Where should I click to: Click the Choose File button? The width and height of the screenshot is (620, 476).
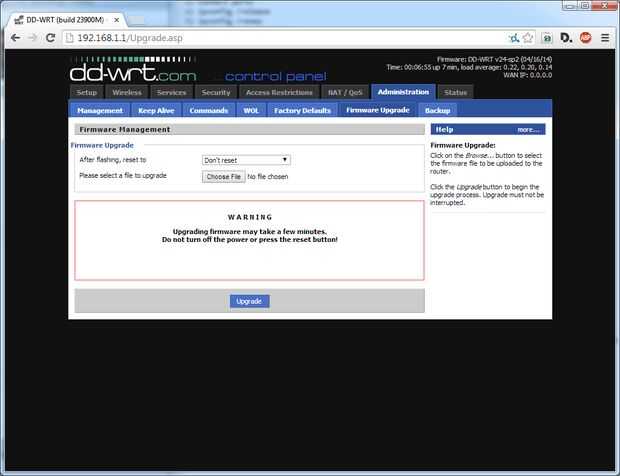click(224, 177)
